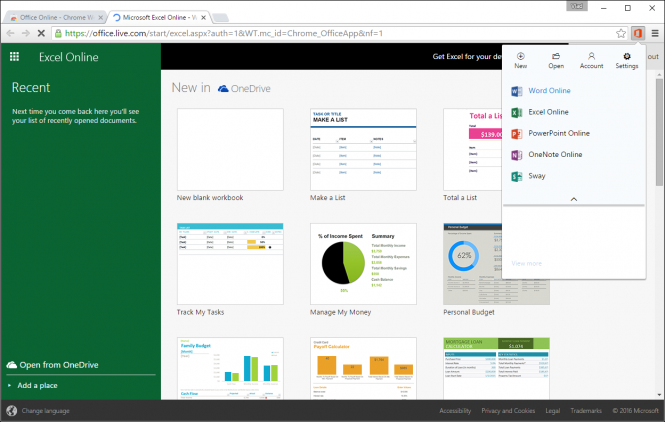Click Open from OneDrive
This screenshot has width=665, height=422.
point(53,365)
